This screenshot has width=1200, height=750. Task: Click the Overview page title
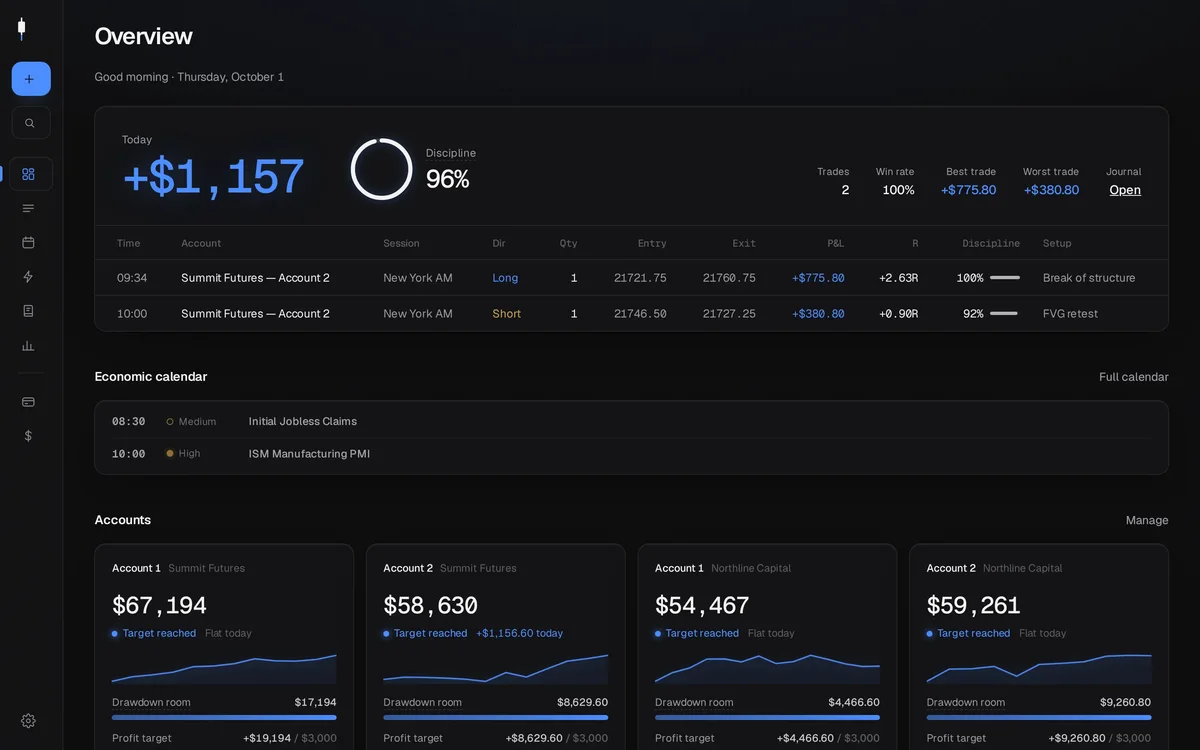tap(144, 37)
